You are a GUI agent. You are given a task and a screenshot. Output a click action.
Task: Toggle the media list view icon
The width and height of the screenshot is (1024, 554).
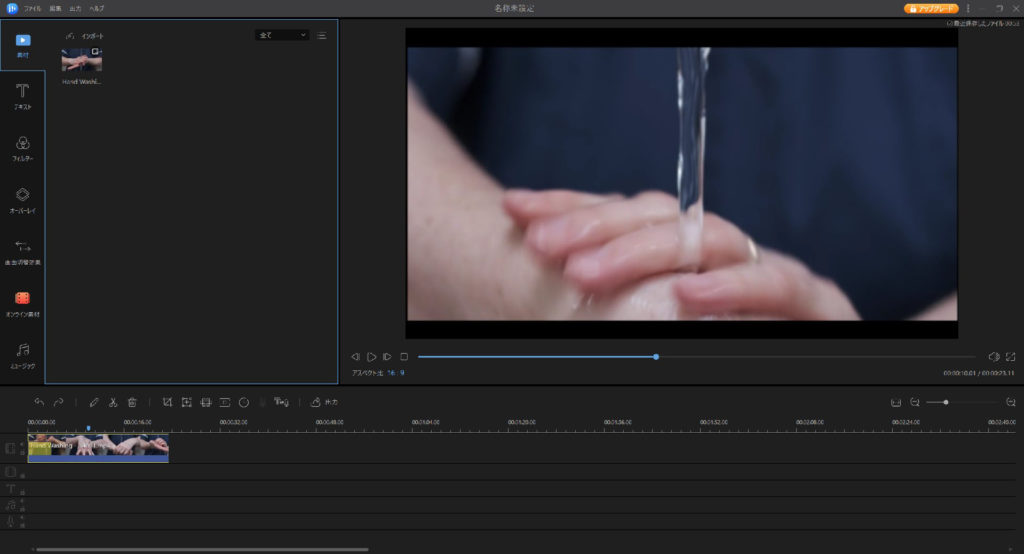click(x=322, y=36)
